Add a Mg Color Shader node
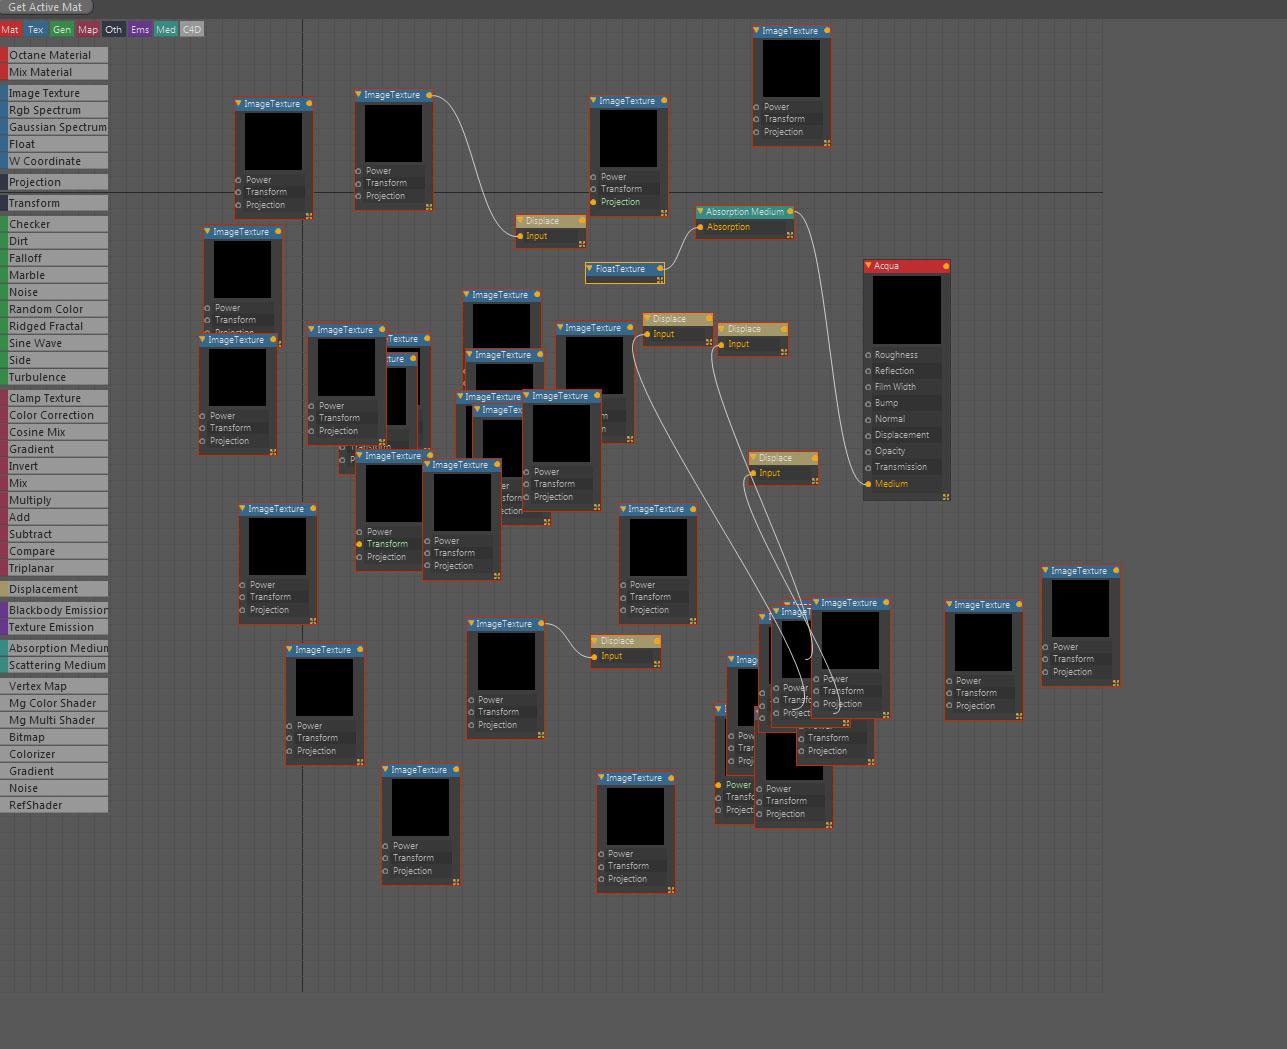1287x1049 pixels. click(x=54, y=703)
